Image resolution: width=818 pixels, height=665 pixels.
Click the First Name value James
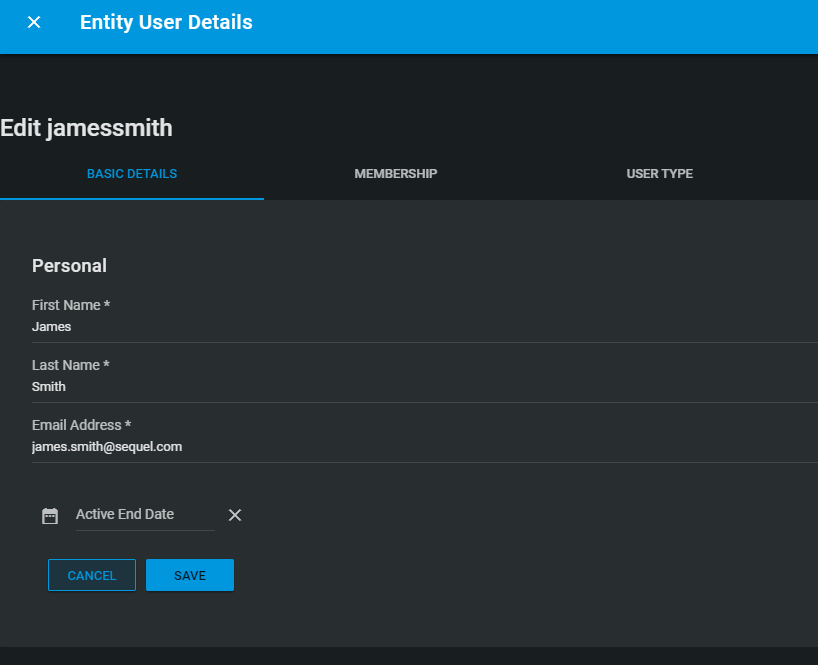[x=52, y=327]
